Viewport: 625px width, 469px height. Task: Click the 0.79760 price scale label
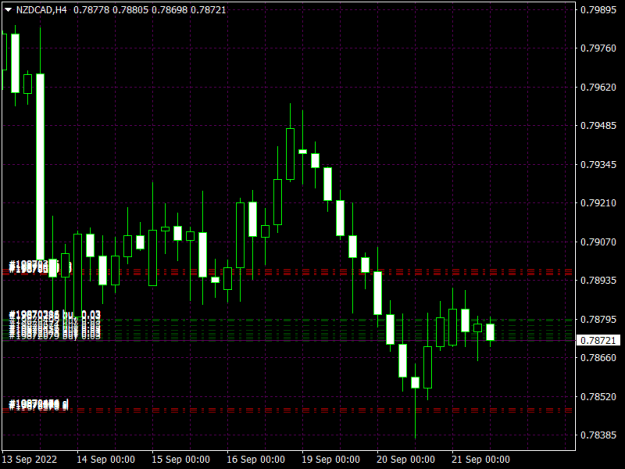point(598,48)
